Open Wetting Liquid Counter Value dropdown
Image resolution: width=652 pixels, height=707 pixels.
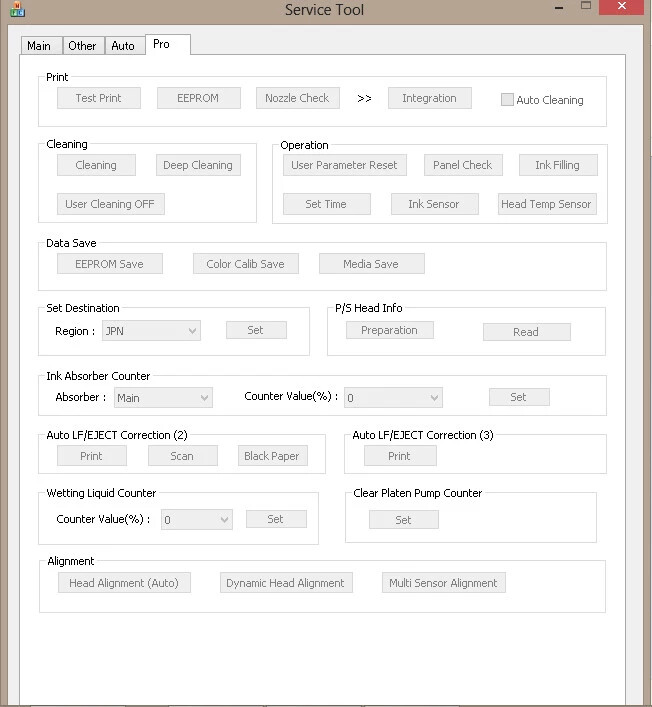coord(197,519)
